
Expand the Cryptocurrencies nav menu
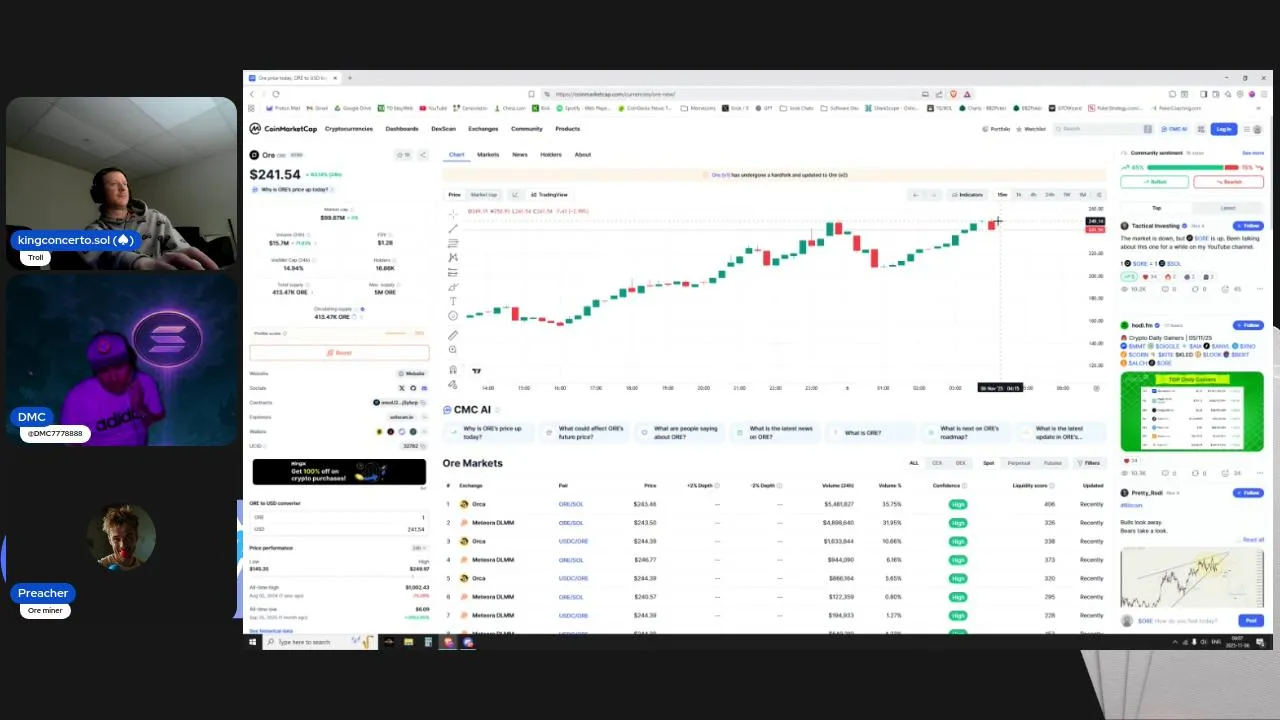click(349, 129)
